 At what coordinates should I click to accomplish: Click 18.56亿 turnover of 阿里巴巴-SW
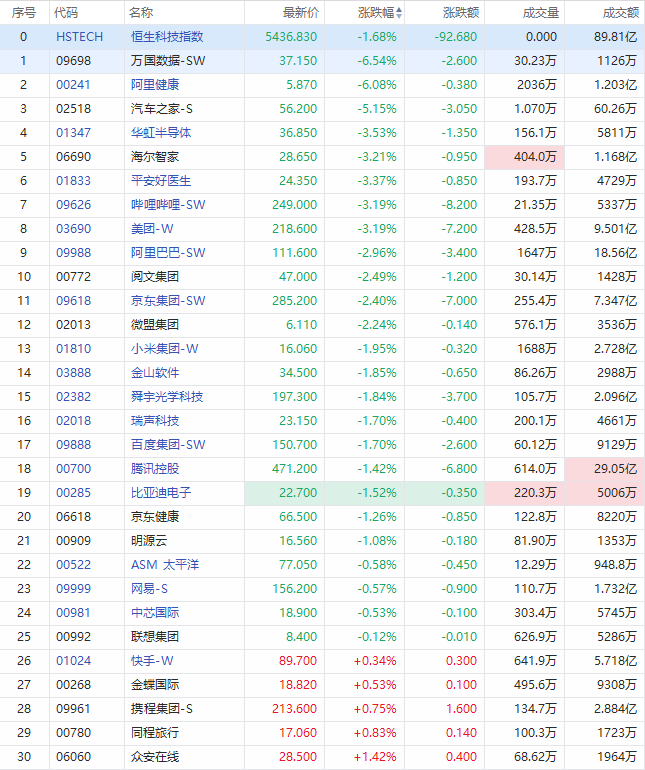[616, 253]
